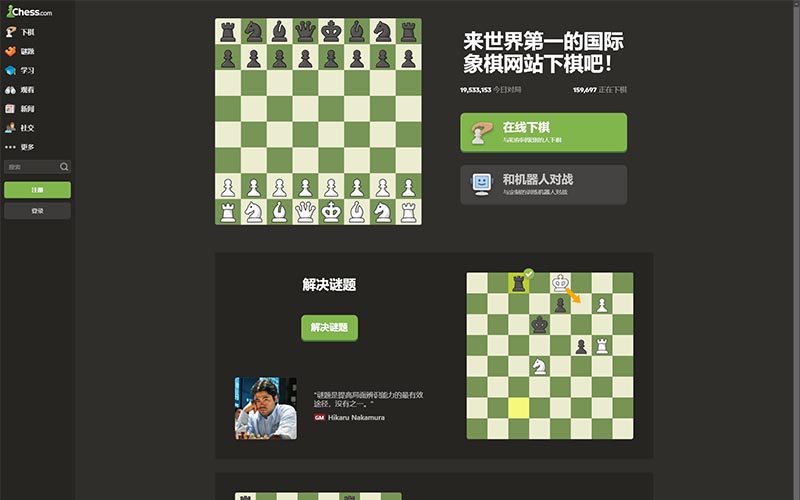800x500 pixels.
Task: Start 在线下棋 online play
Action: (x=543, y=133)
